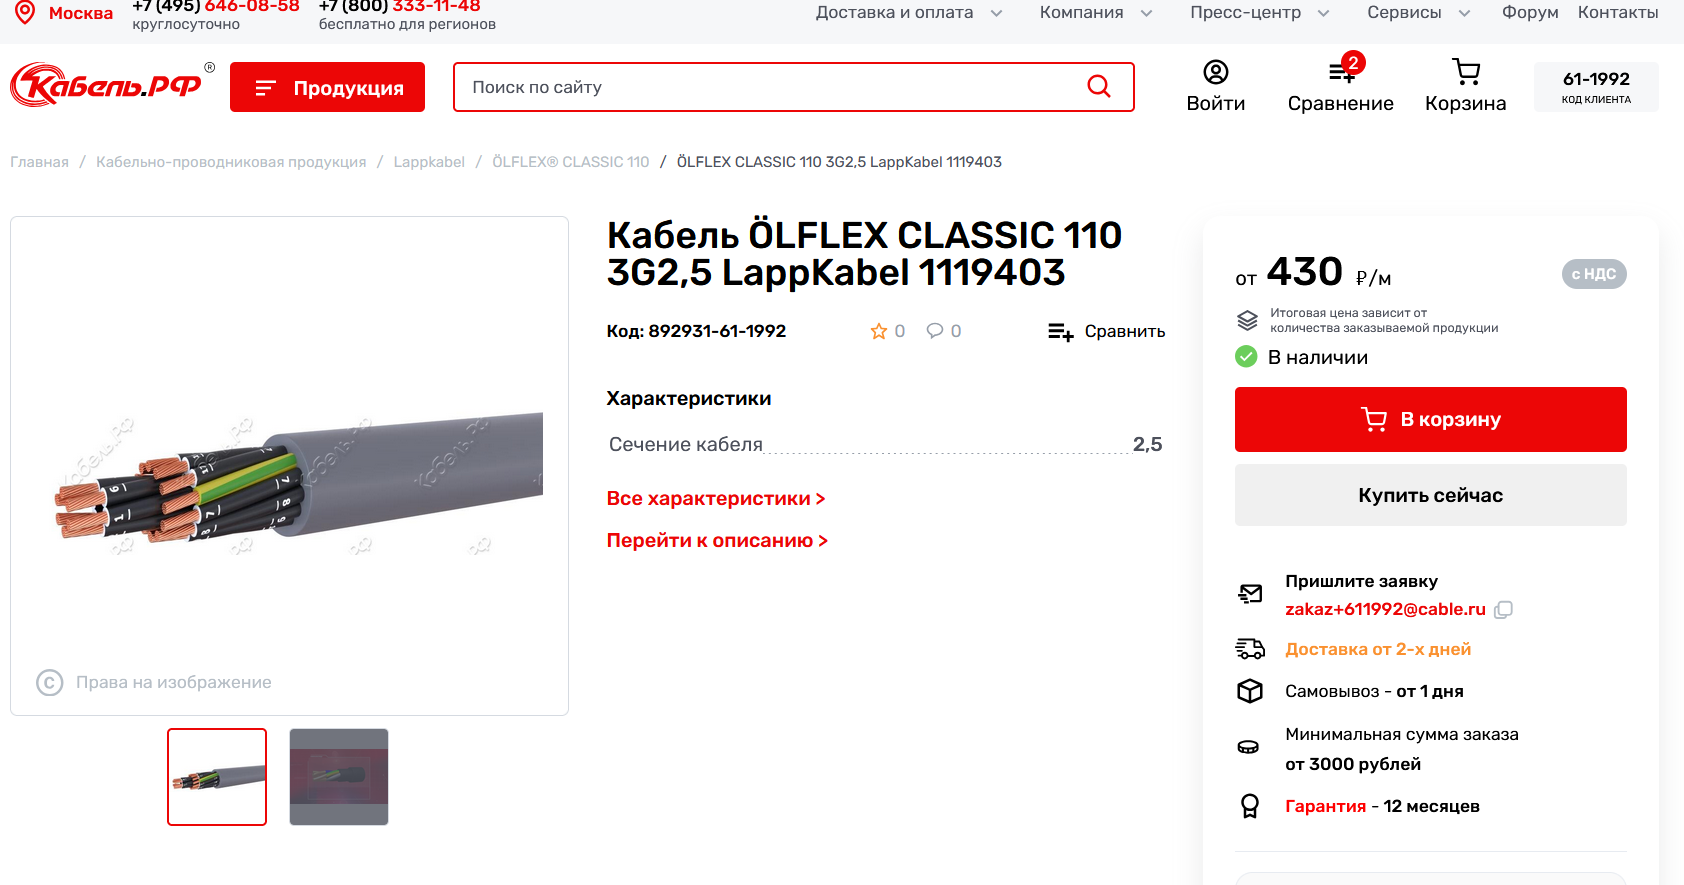
Task: Add product to comparison with Сравнить
Action: pyautogui.click(x=1106, y=332)
